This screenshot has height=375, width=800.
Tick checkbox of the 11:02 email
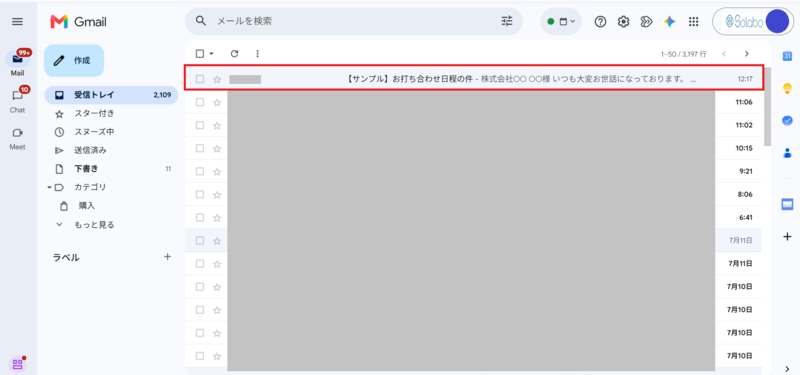pos(200,125)
